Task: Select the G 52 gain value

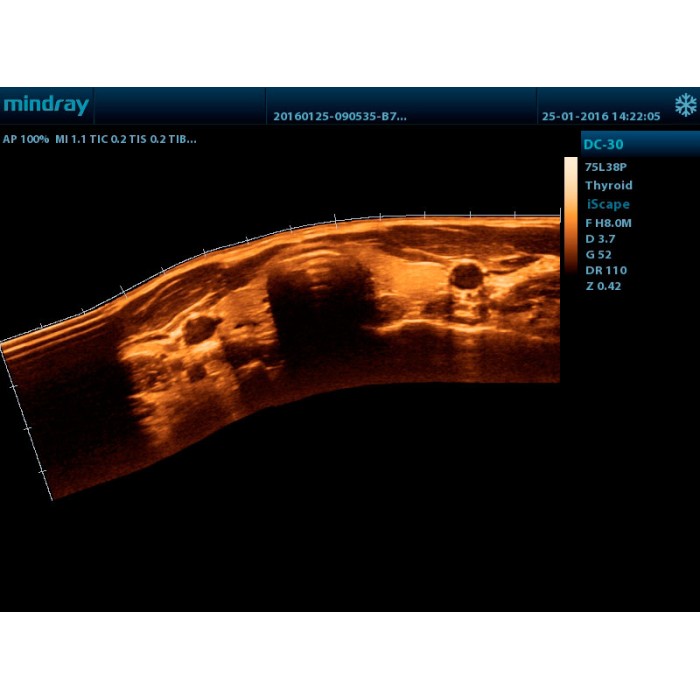Action: click(598, 255)
